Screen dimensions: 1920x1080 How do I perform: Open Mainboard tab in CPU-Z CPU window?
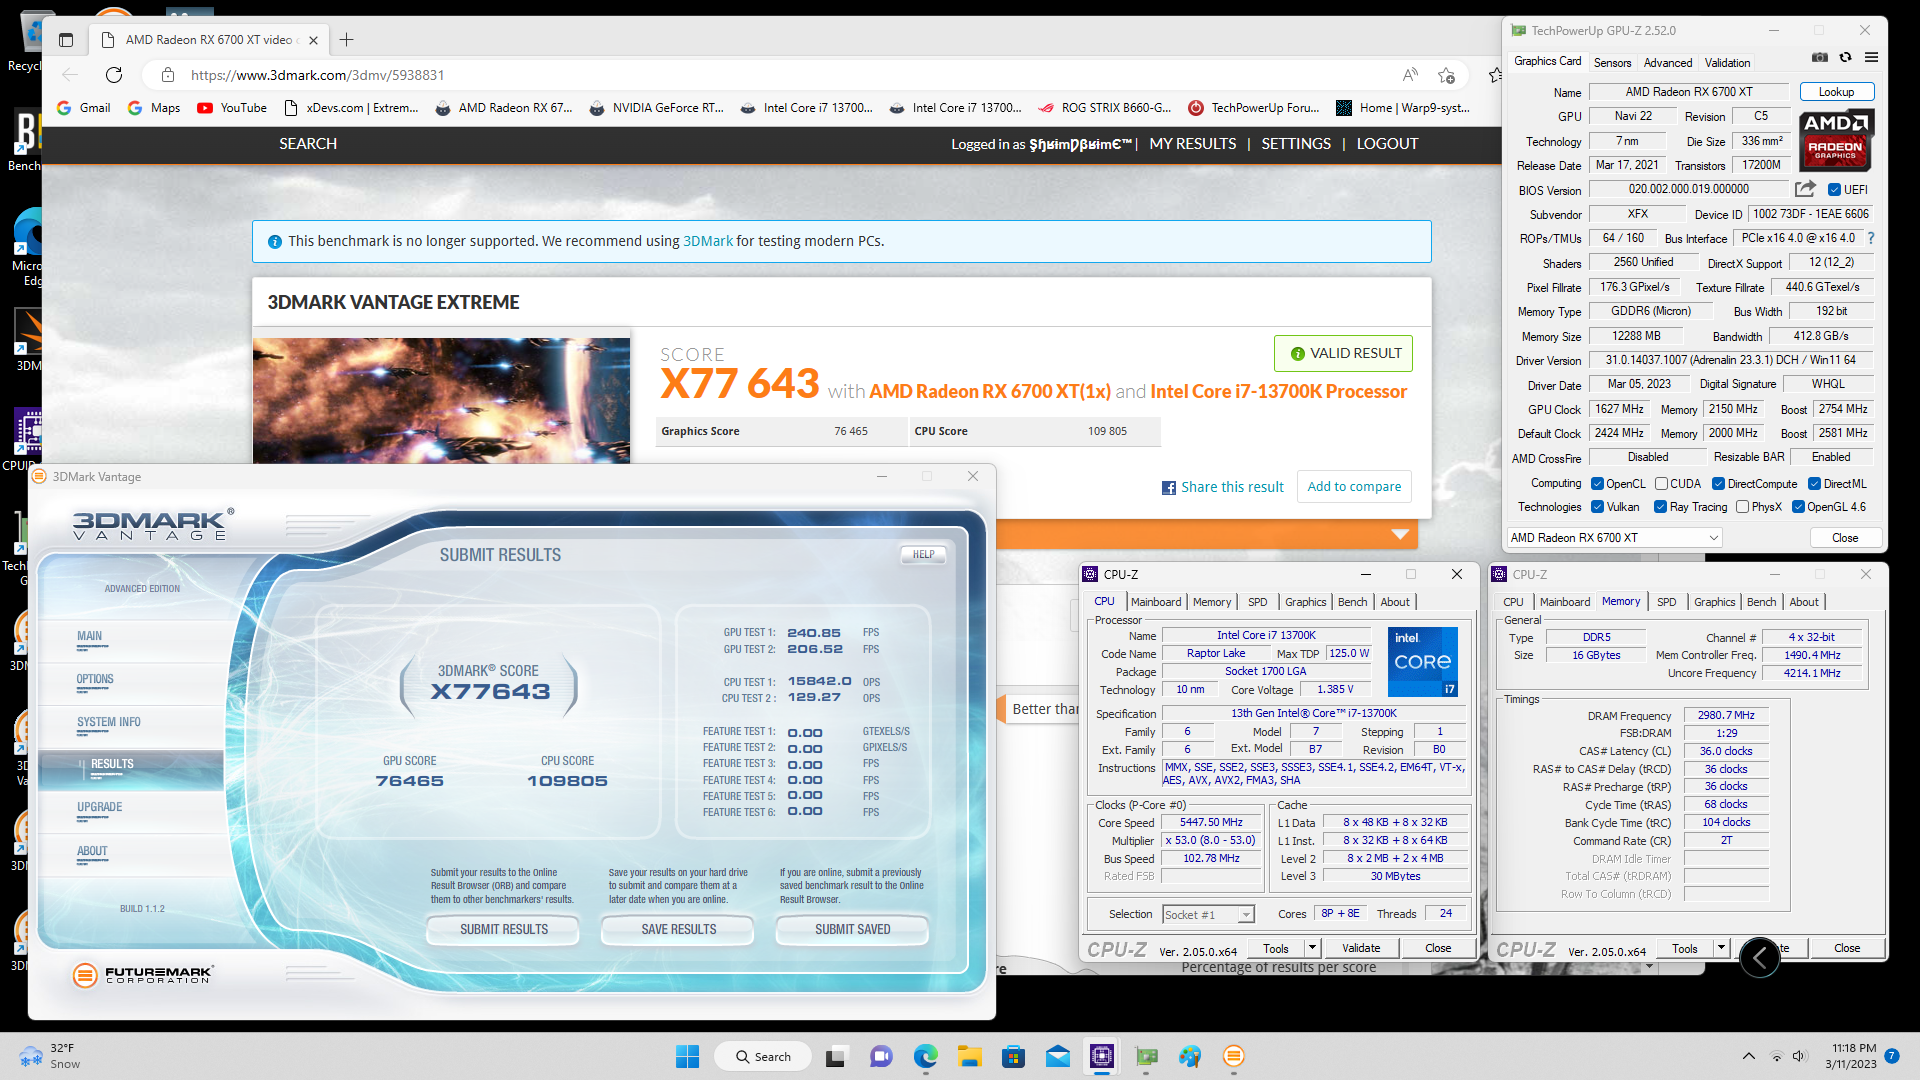[x=1155, y=602]
